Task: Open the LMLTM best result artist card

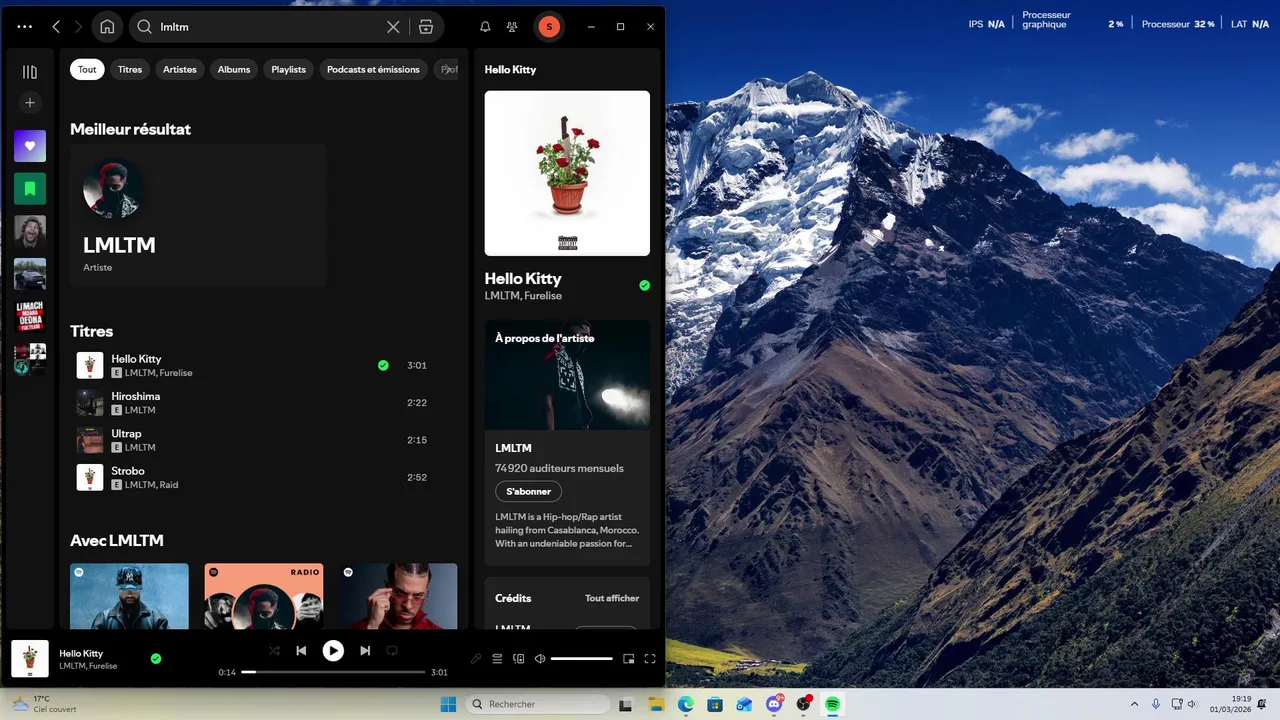Action: (198, 215)
